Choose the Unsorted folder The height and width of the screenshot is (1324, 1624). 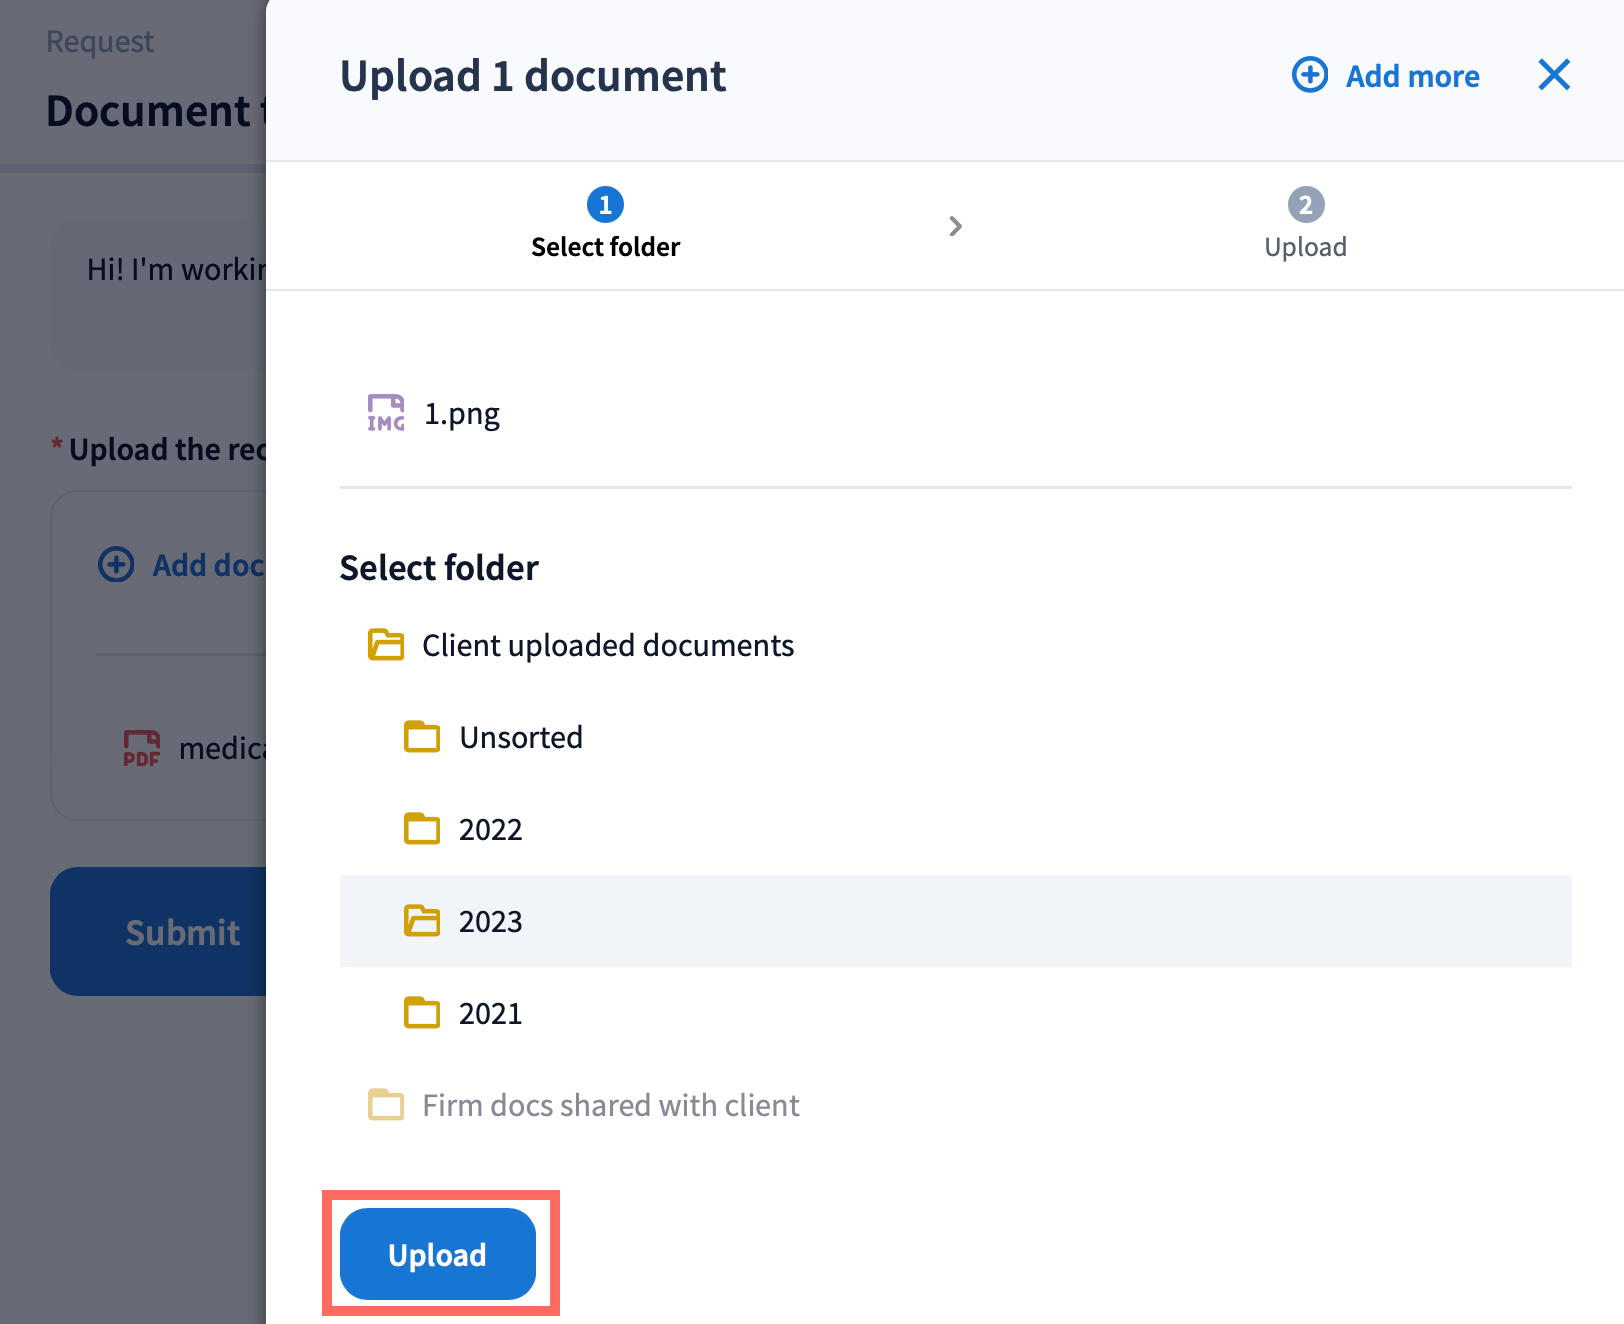520,738
